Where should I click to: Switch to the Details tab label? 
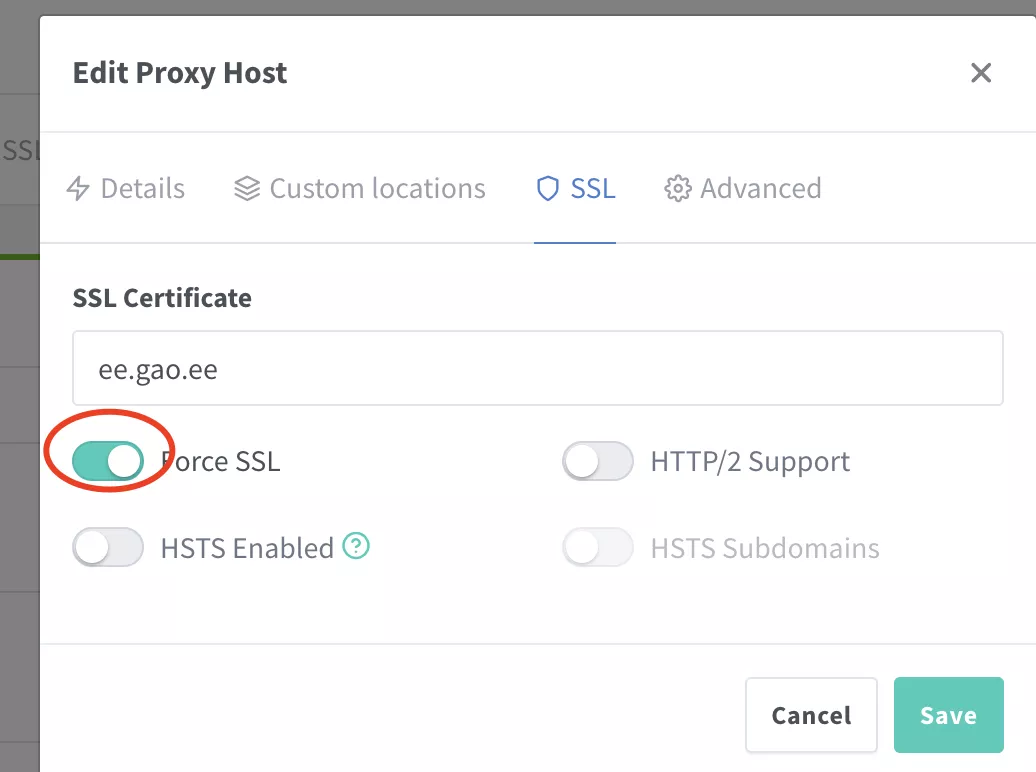coord(143,189)
